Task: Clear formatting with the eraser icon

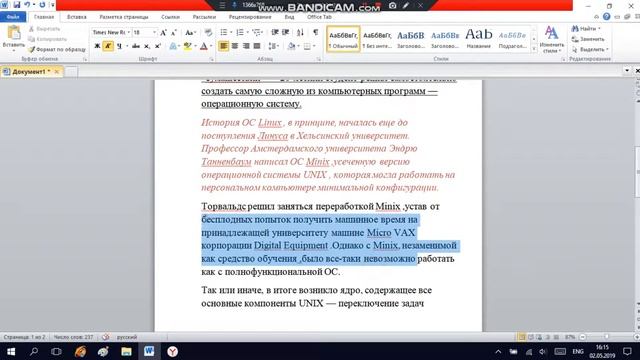Action: coord(208,32)
